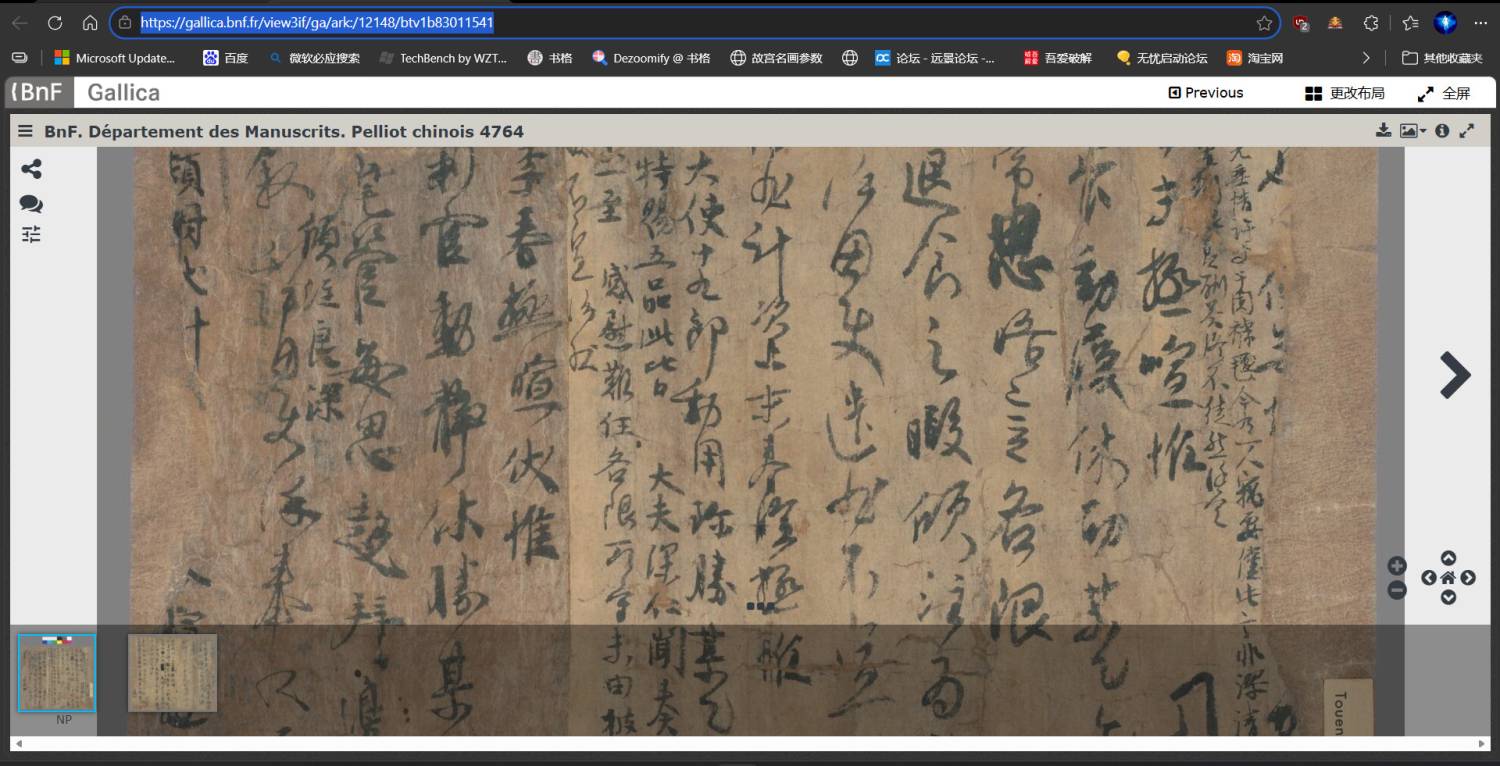Viewport: 1500px width, 766px height.
Task: Click the download icon in the viewer header
Action: [x=1384, y=130]
